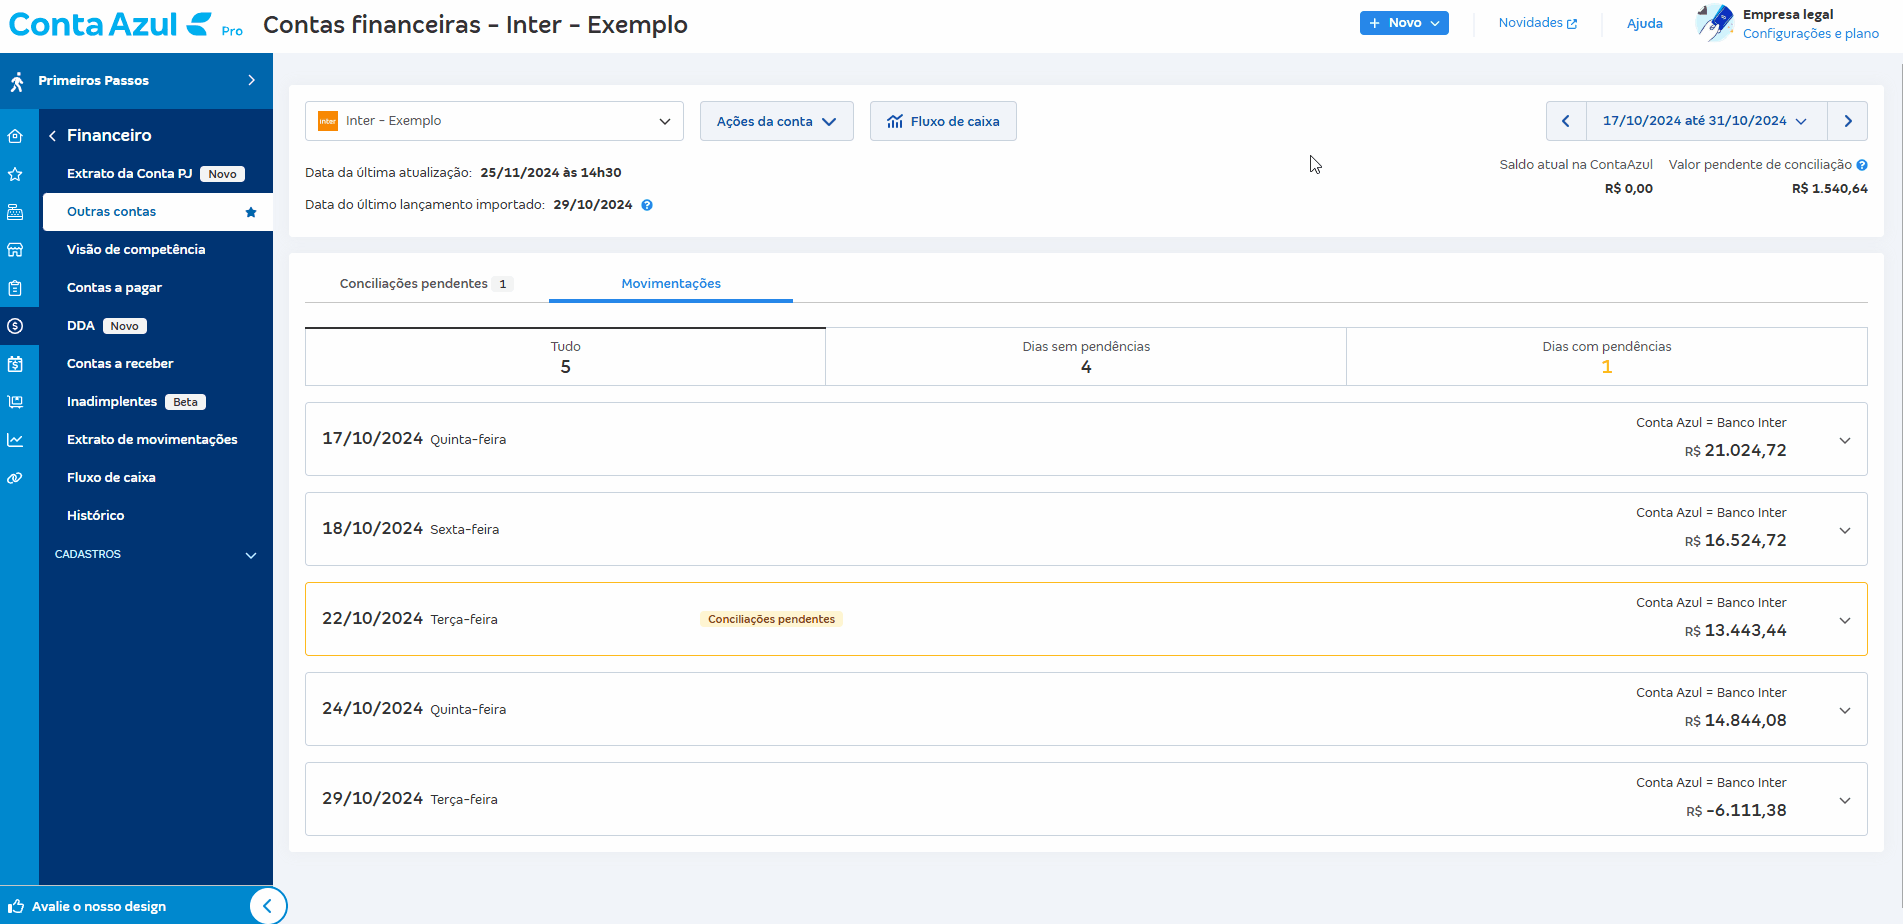The width and height of the screenshot is (1903, 924).
Task: Click help icon beside Valor pendente de conciliação
Action: [1862, 165]
